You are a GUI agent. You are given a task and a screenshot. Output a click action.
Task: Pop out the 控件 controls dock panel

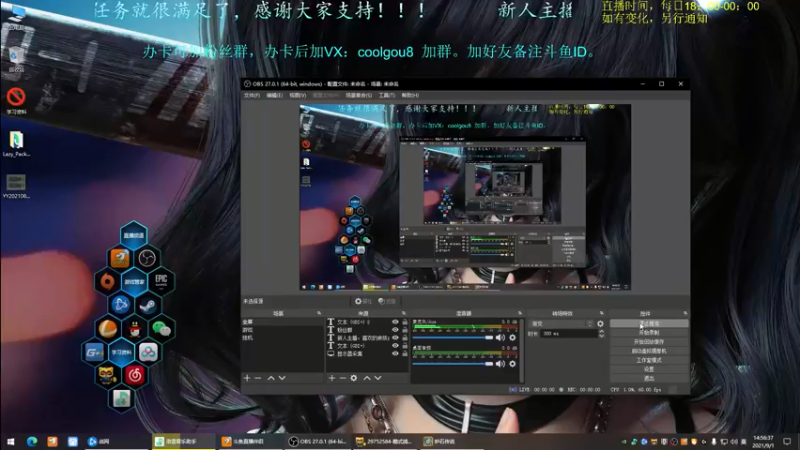[x=685, y=313]
